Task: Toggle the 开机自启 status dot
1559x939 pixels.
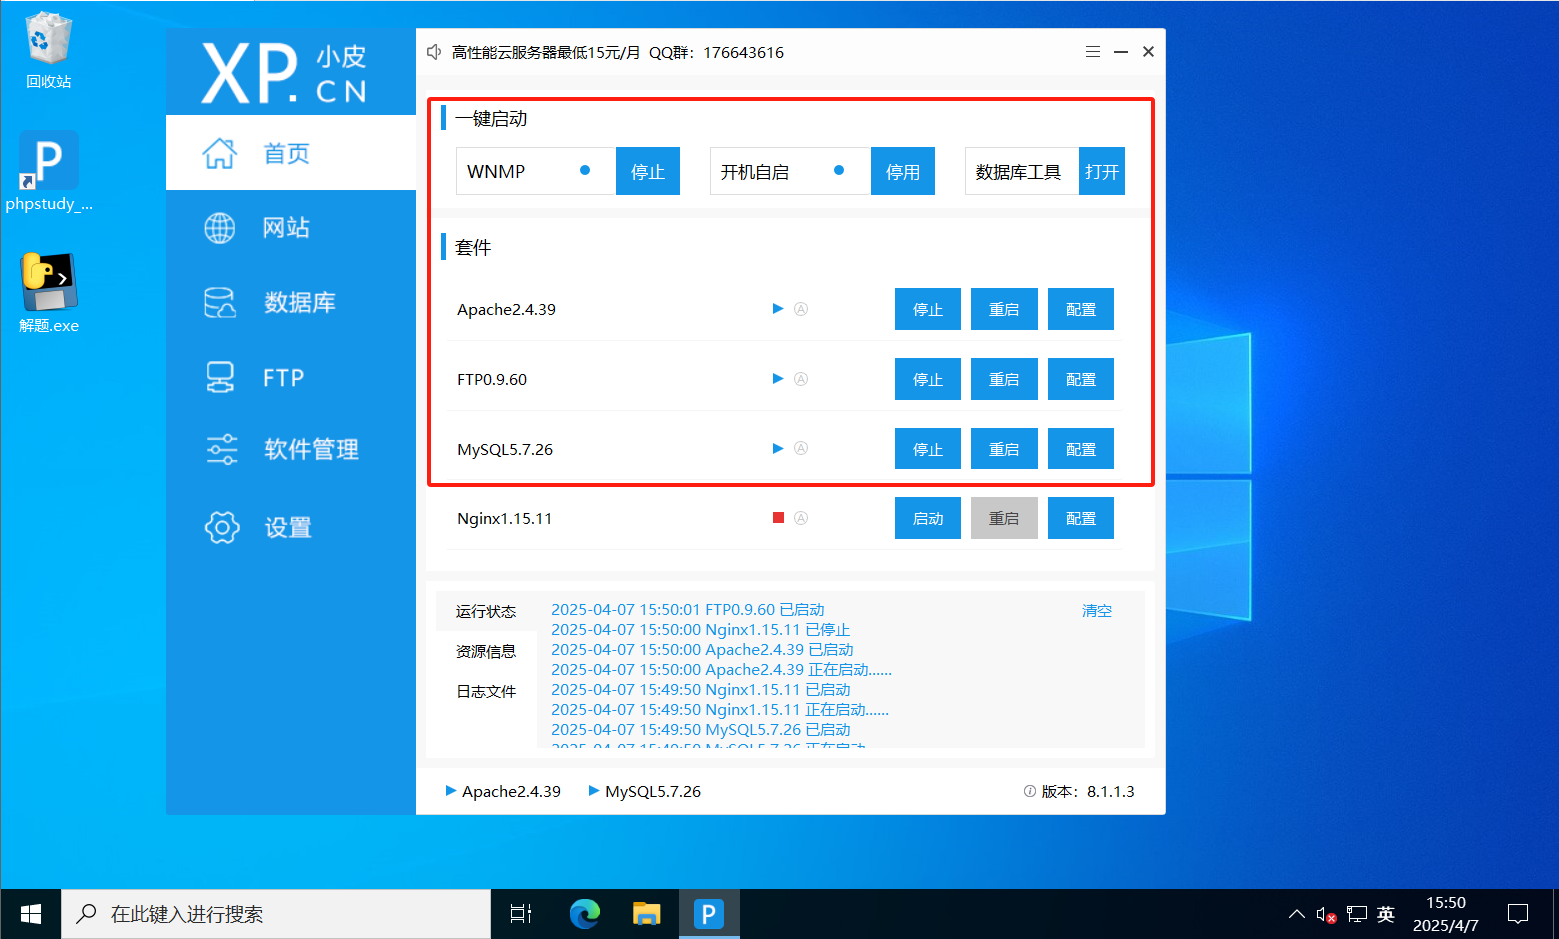Action: (x=839, y=170)
